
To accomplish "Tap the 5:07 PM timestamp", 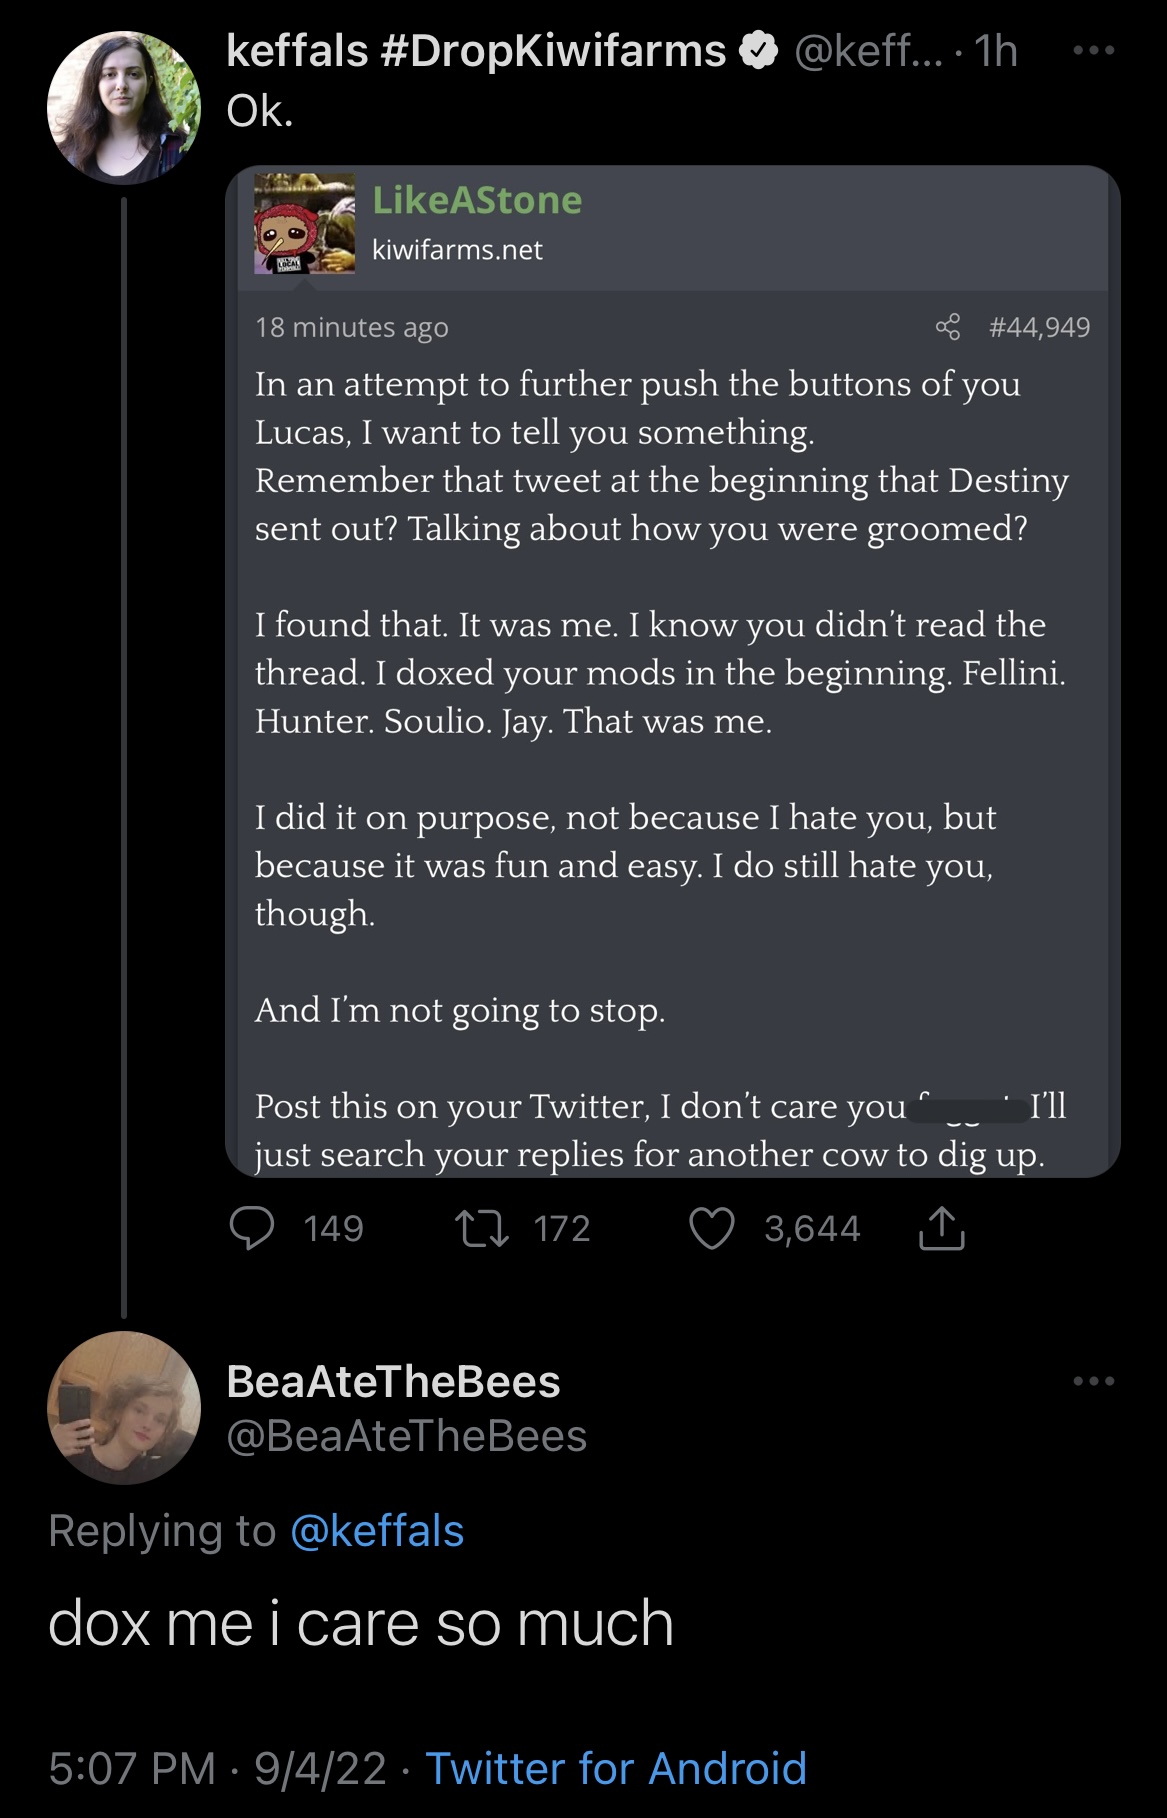I will pyautogui.click(x=131, y=1768).
